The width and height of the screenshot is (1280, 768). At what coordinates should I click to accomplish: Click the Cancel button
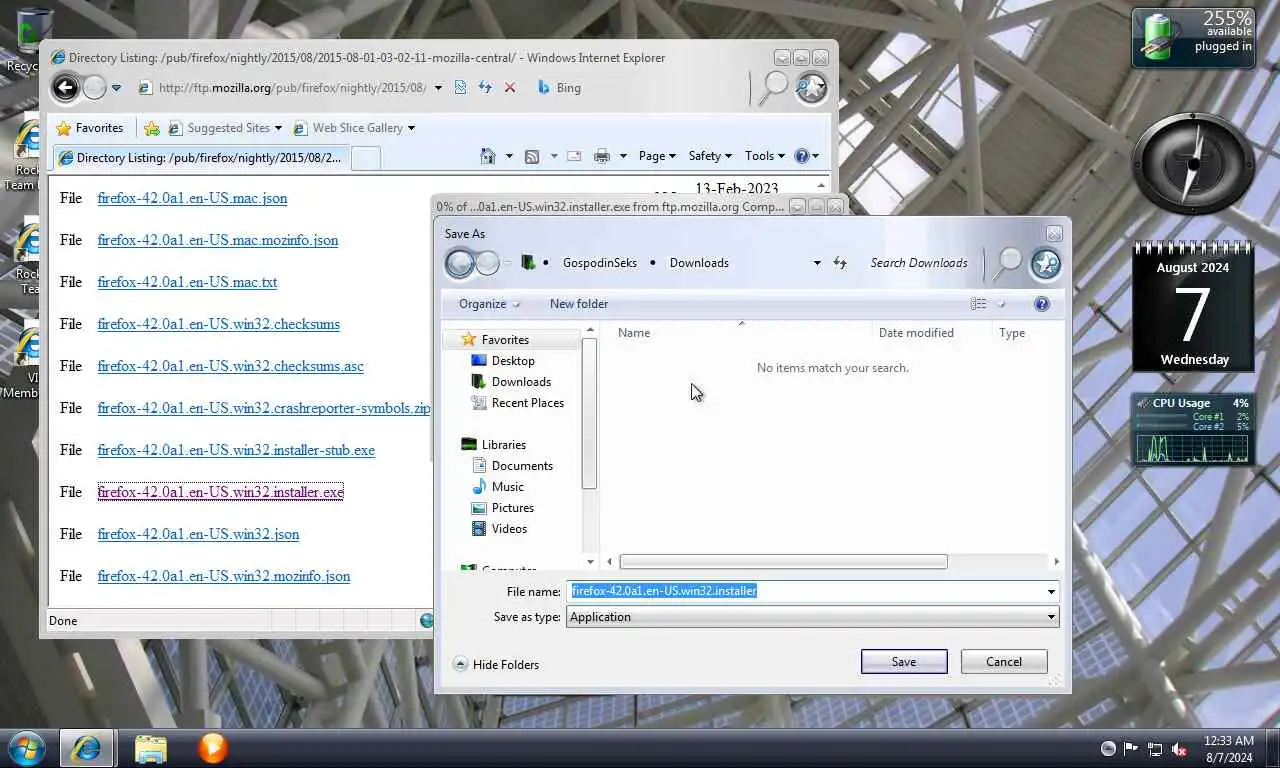pyautogui.click(x=1004, y=662)
